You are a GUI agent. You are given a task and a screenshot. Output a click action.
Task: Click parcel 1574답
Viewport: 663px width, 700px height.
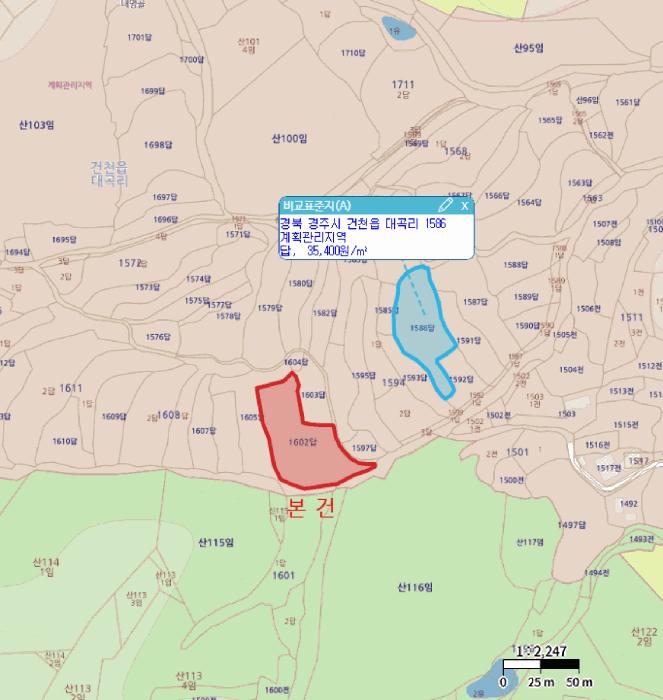198,279
